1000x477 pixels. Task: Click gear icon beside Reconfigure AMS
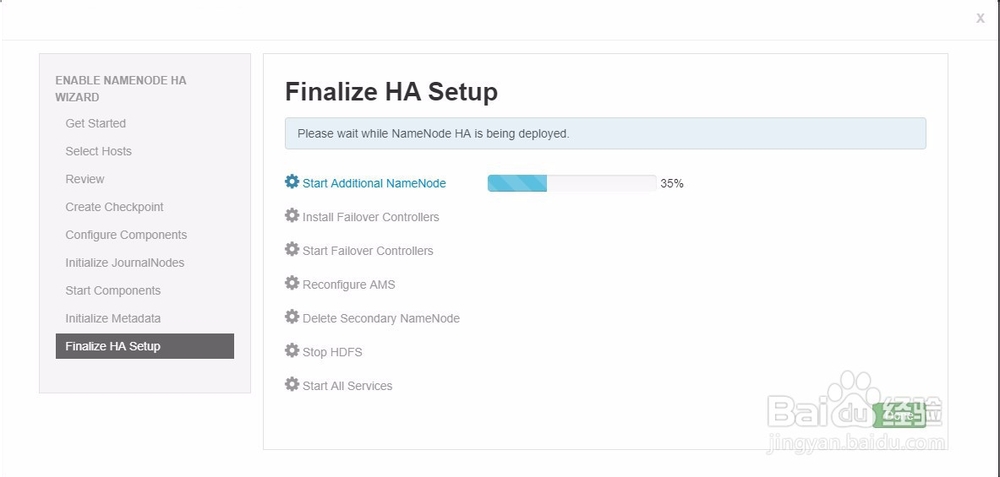coord(292,283)
